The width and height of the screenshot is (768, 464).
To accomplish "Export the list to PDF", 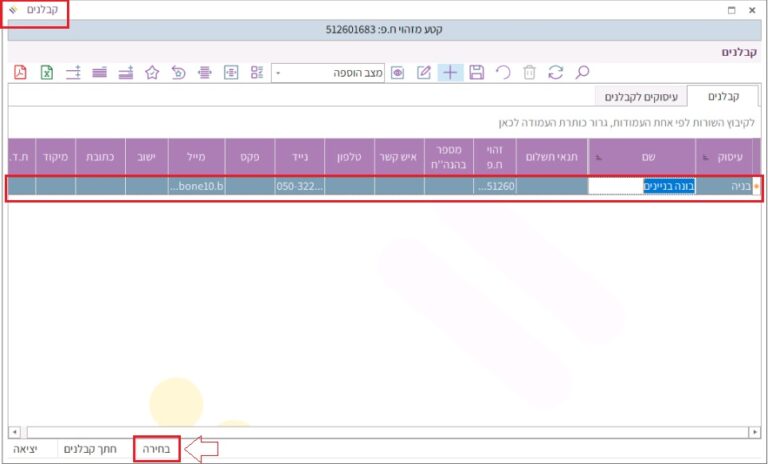I will tap(20, 72).
